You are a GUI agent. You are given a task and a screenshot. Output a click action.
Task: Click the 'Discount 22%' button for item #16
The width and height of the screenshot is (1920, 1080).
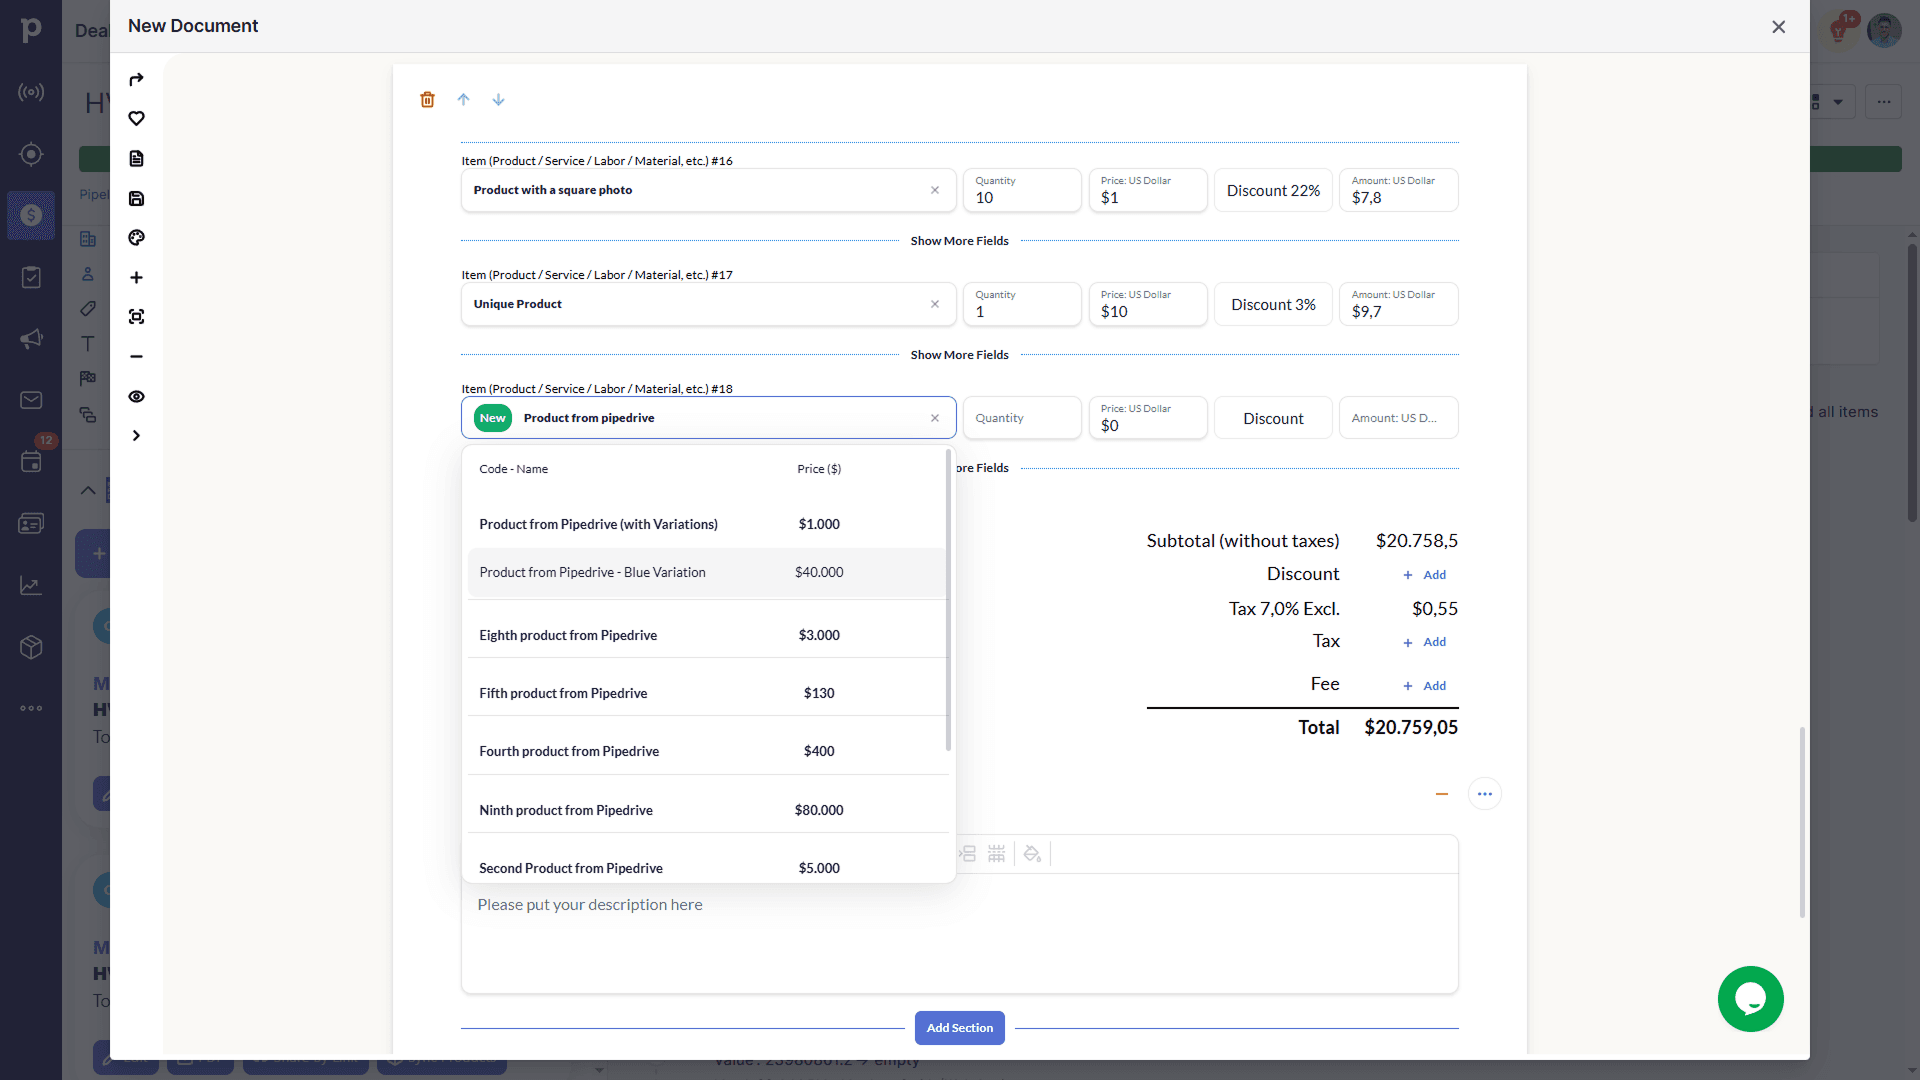(x=1273, y=190)
